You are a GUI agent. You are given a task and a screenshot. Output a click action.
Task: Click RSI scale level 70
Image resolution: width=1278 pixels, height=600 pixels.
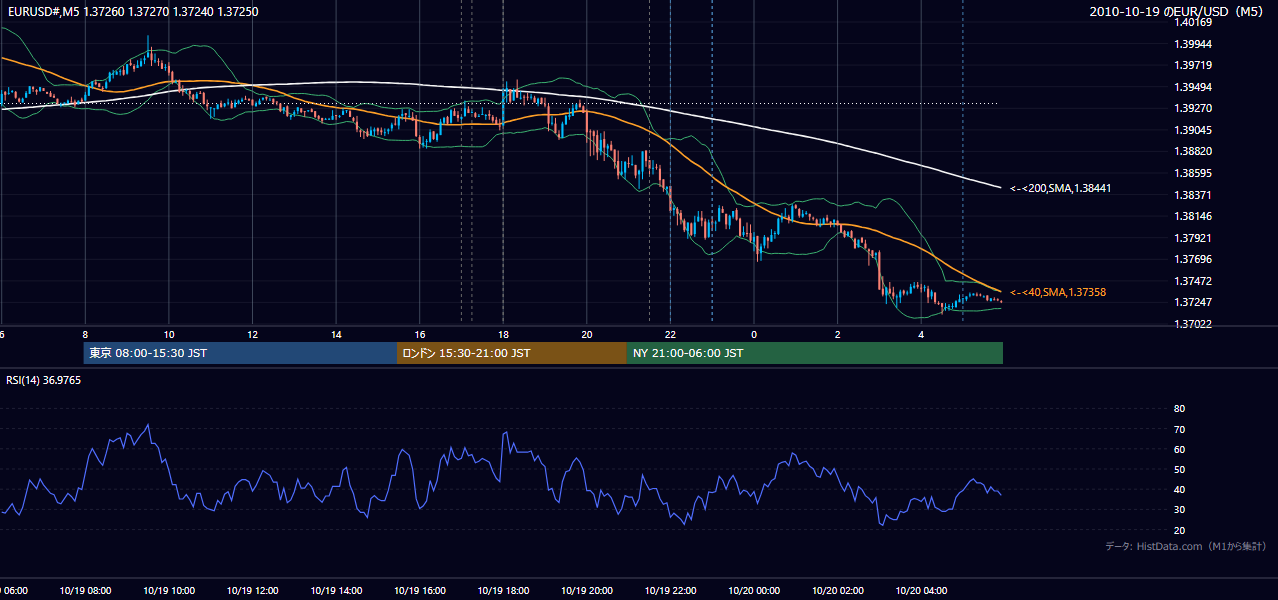pos(1179,429)
